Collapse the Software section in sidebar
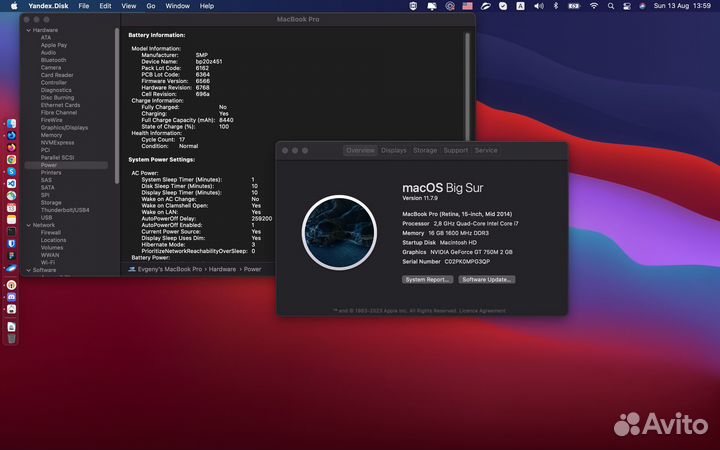 click(x=28, y=270)
